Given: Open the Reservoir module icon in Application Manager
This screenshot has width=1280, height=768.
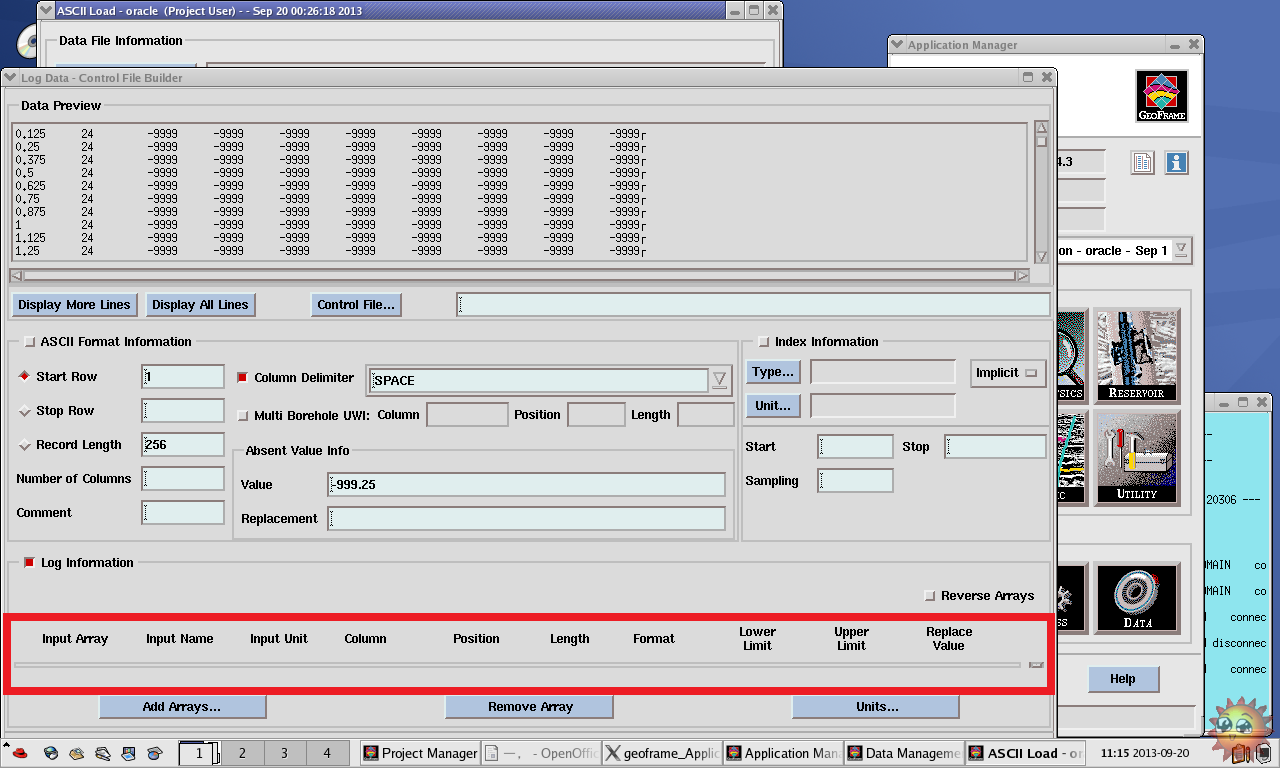Looking at the screenshot, I should tap(1136, 354).
